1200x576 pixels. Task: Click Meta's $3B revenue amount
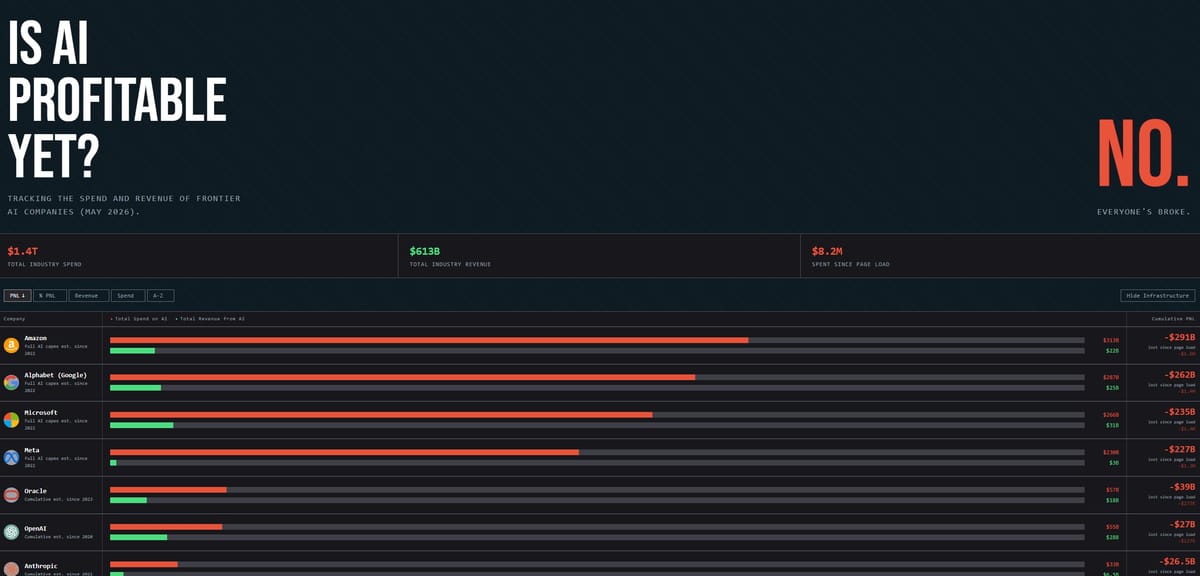1114,463
